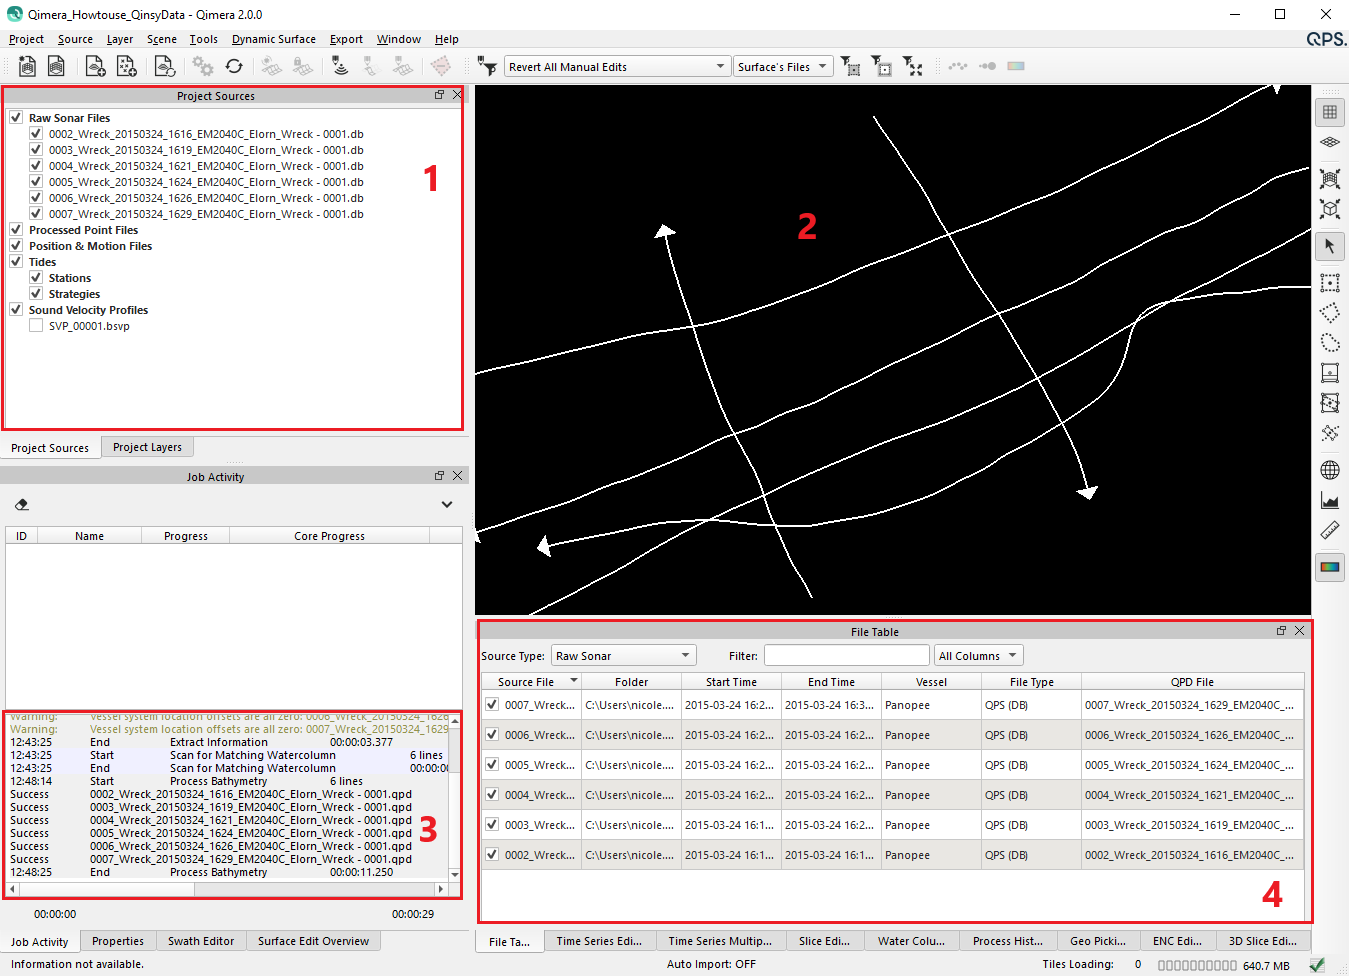Screen dimensions: 1349x976
Task: Clear the Job Activity log with eraser
Action: [22, 505]
